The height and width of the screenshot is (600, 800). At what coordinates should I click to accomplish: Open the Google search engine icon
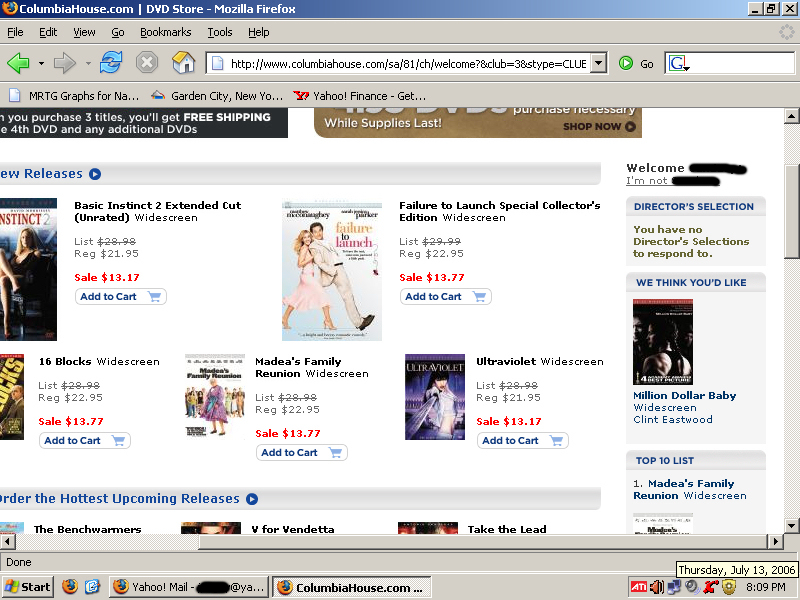coord(678,63)
